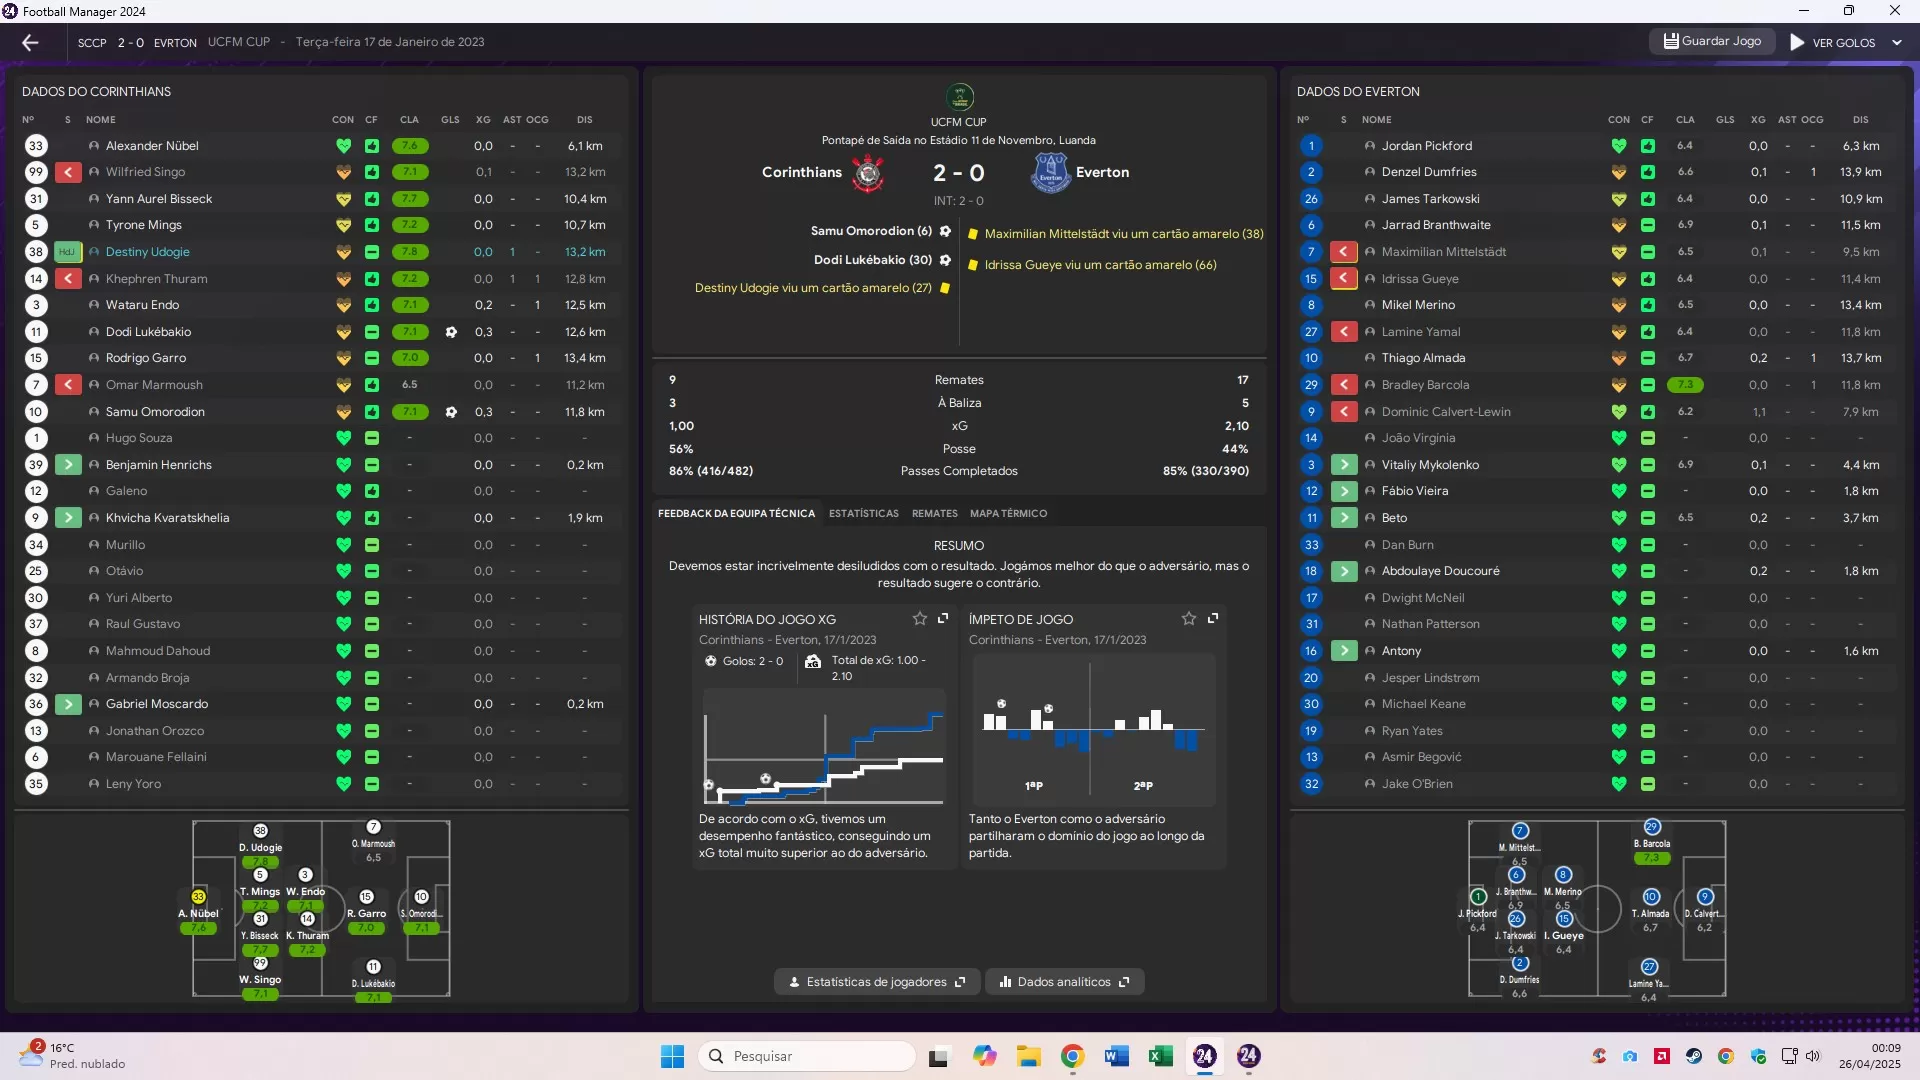This screenshot has width=1920, height=1080.
Task: Click Maximilian Mittelstädt's yellow card icon in the match summary
Action: (973, 234)
